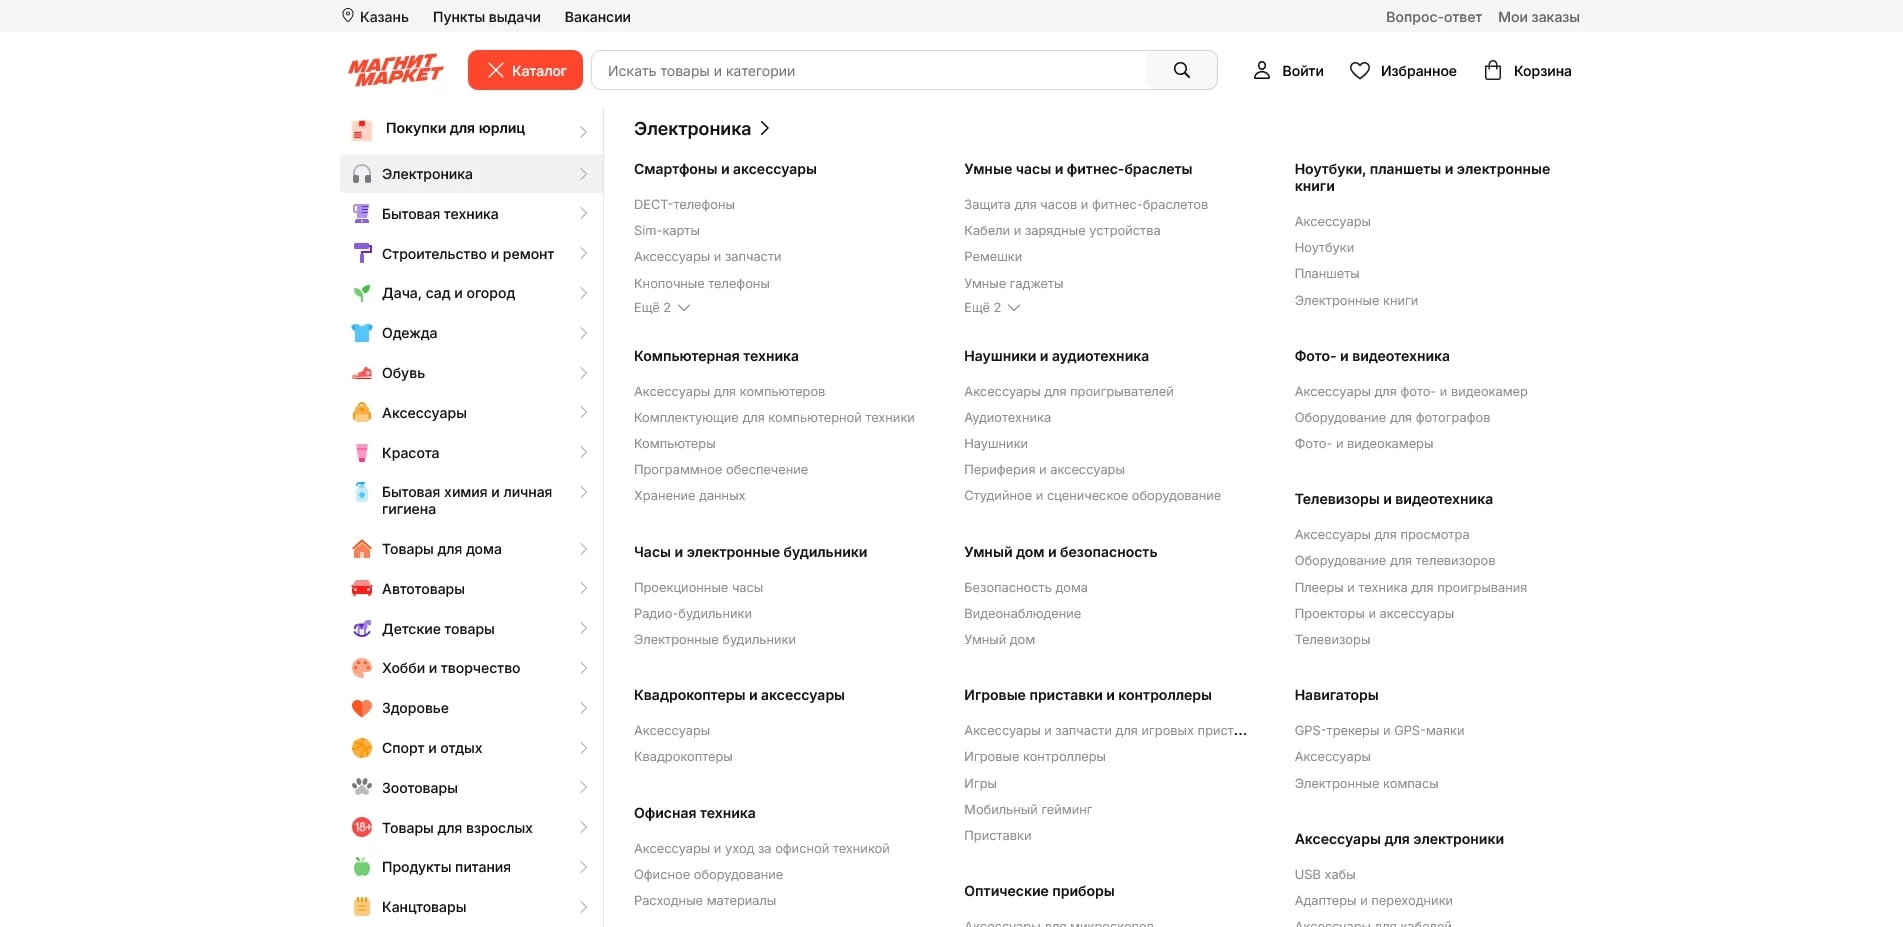Screen dimensions: 1903x927
Task: Click the heart icon for Избранное
Action: tap(1359, 70)
